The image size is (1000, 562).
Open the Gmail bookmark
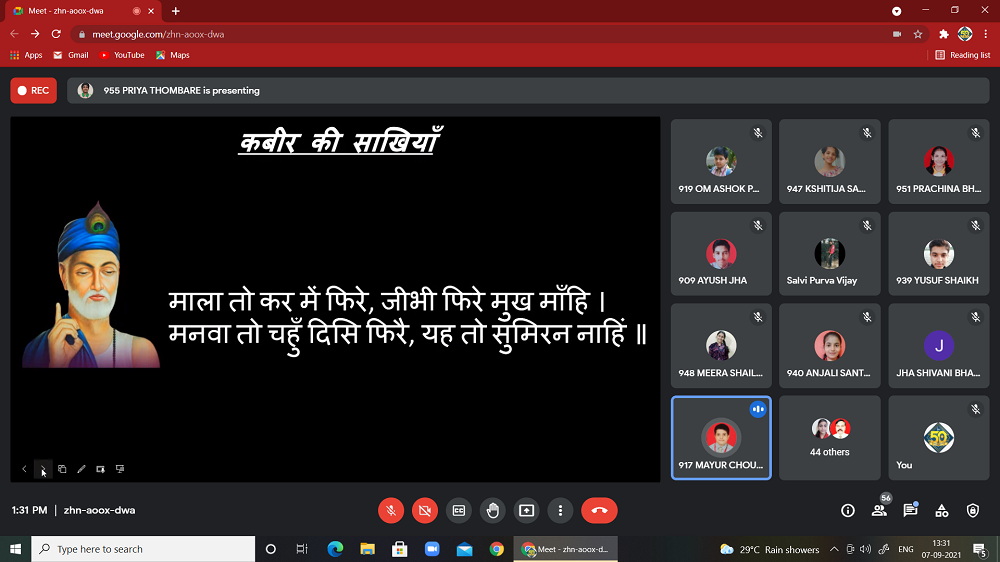[71, 55]
